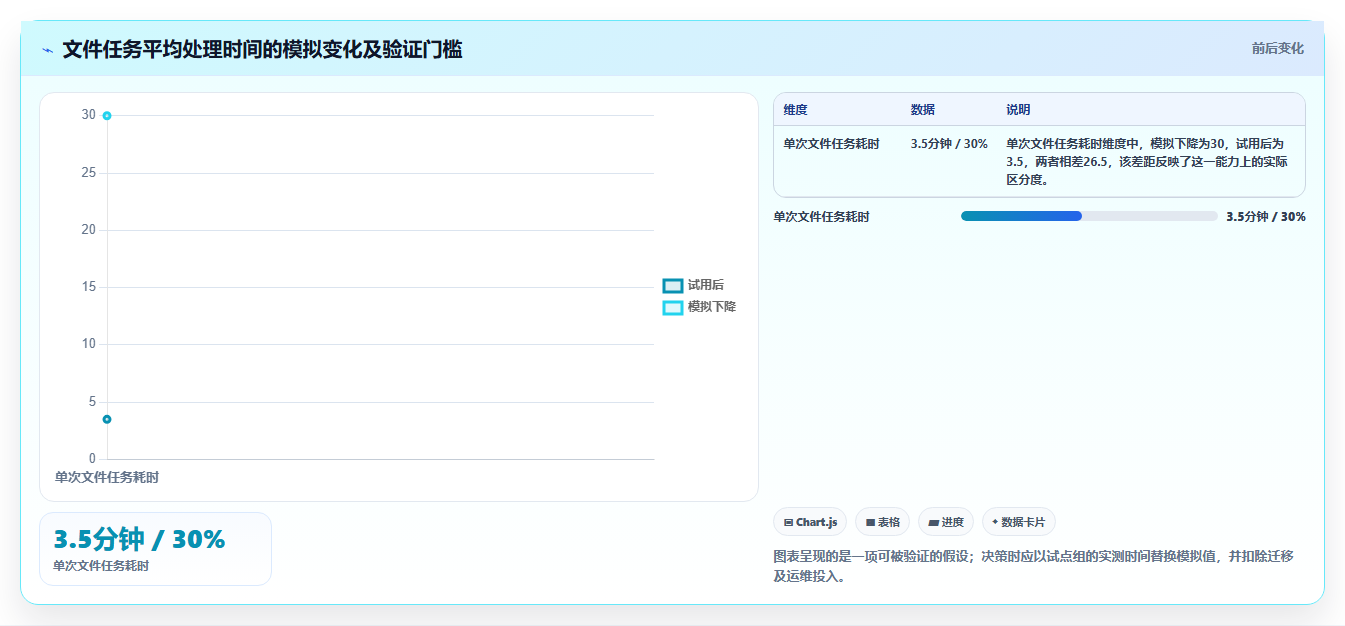Select the 数据卡片 tag
1345x626 pixels.
(1019, 522)
